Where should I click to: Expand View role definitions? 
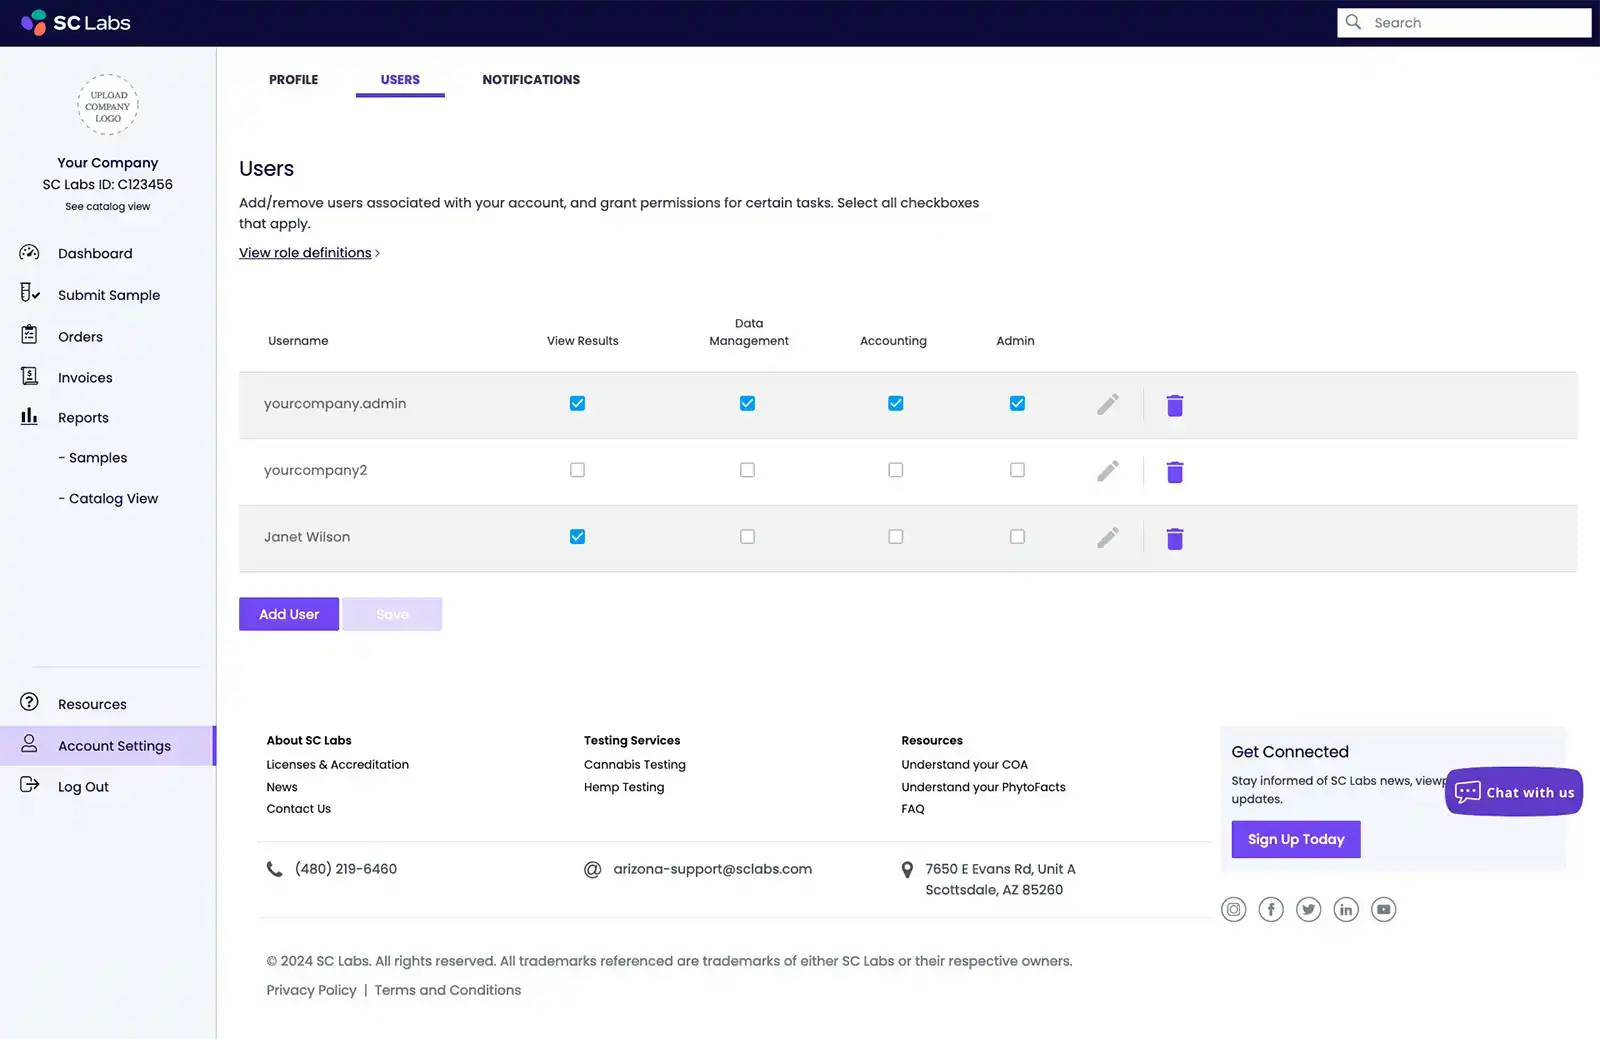point(306,252)
